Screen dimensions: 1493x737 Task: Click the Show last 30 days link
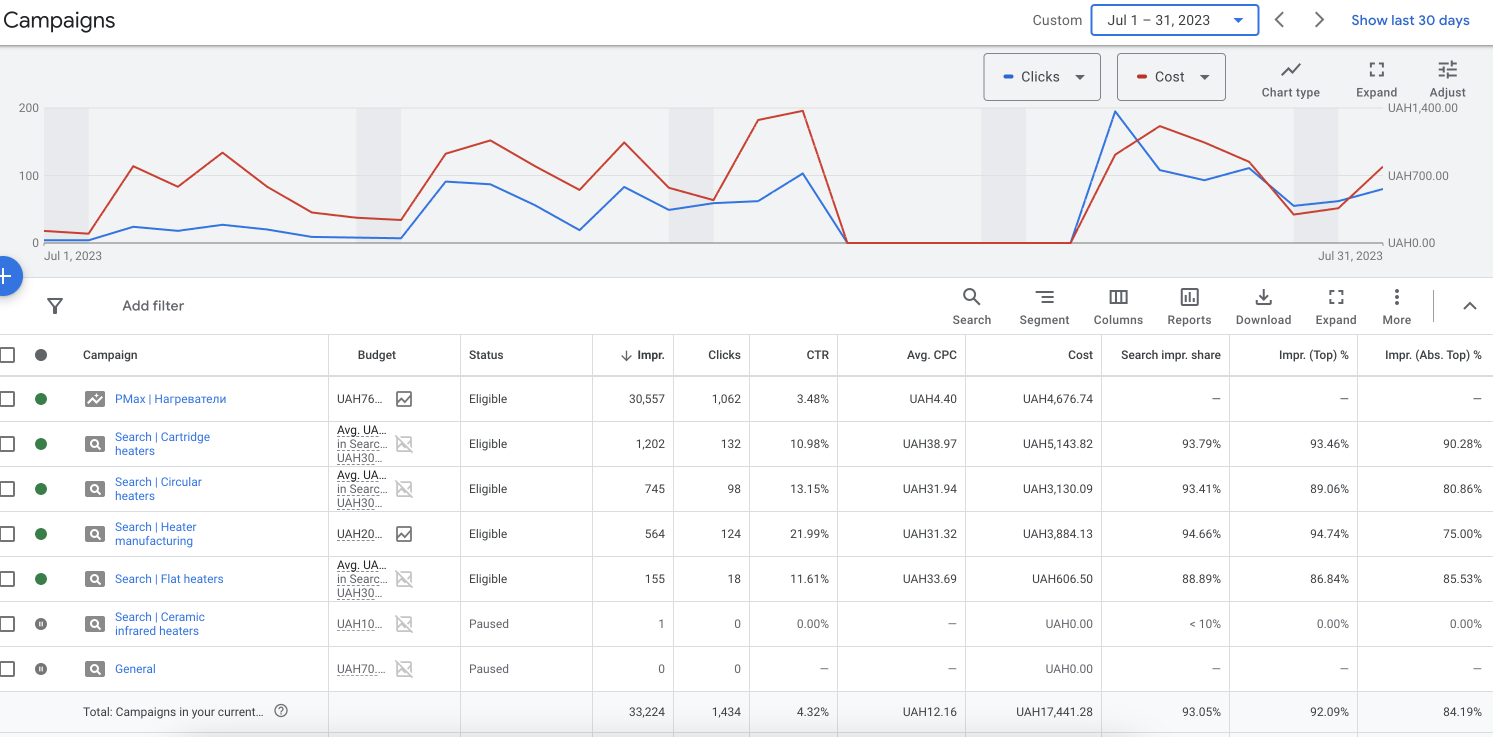coord(1410,20)
